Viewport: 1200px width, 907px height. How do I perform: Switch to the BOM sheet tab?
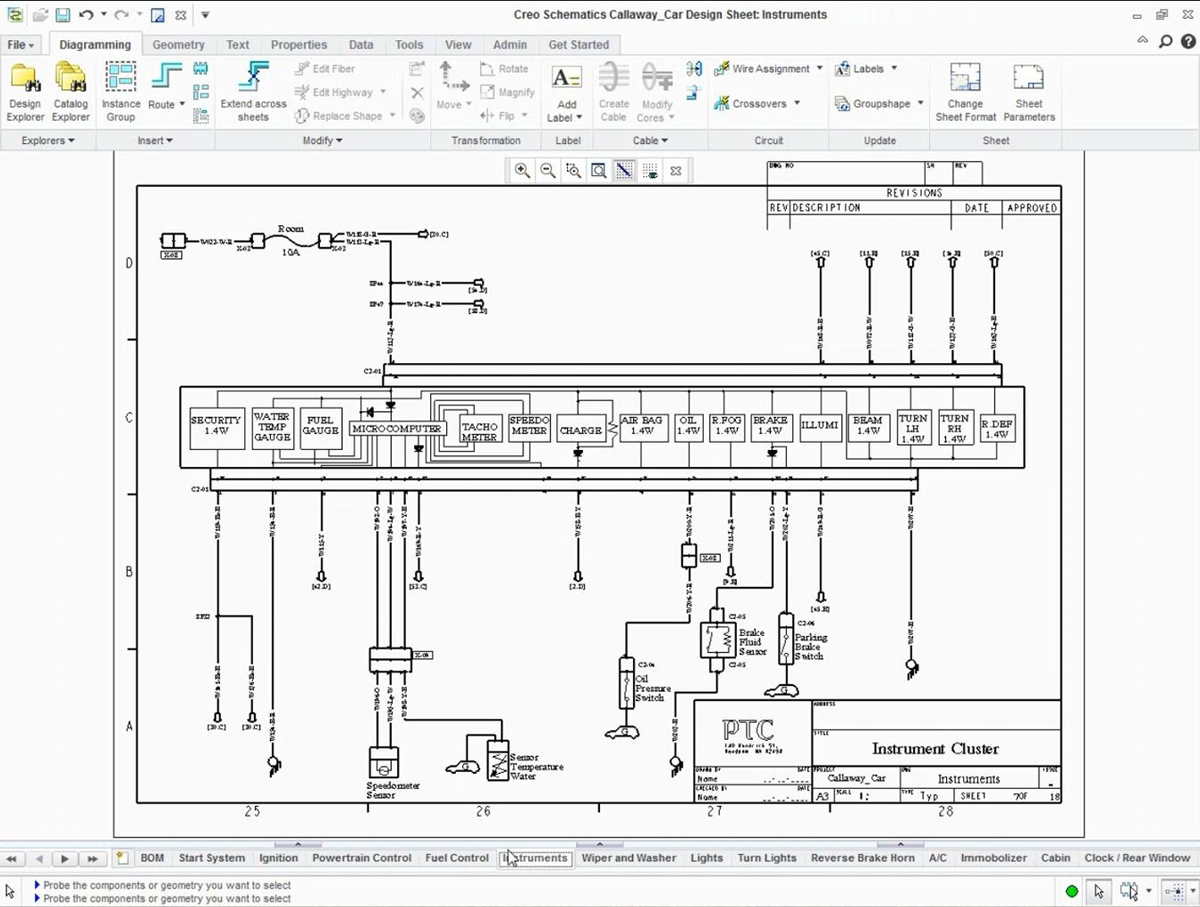[x=152, y=858]
